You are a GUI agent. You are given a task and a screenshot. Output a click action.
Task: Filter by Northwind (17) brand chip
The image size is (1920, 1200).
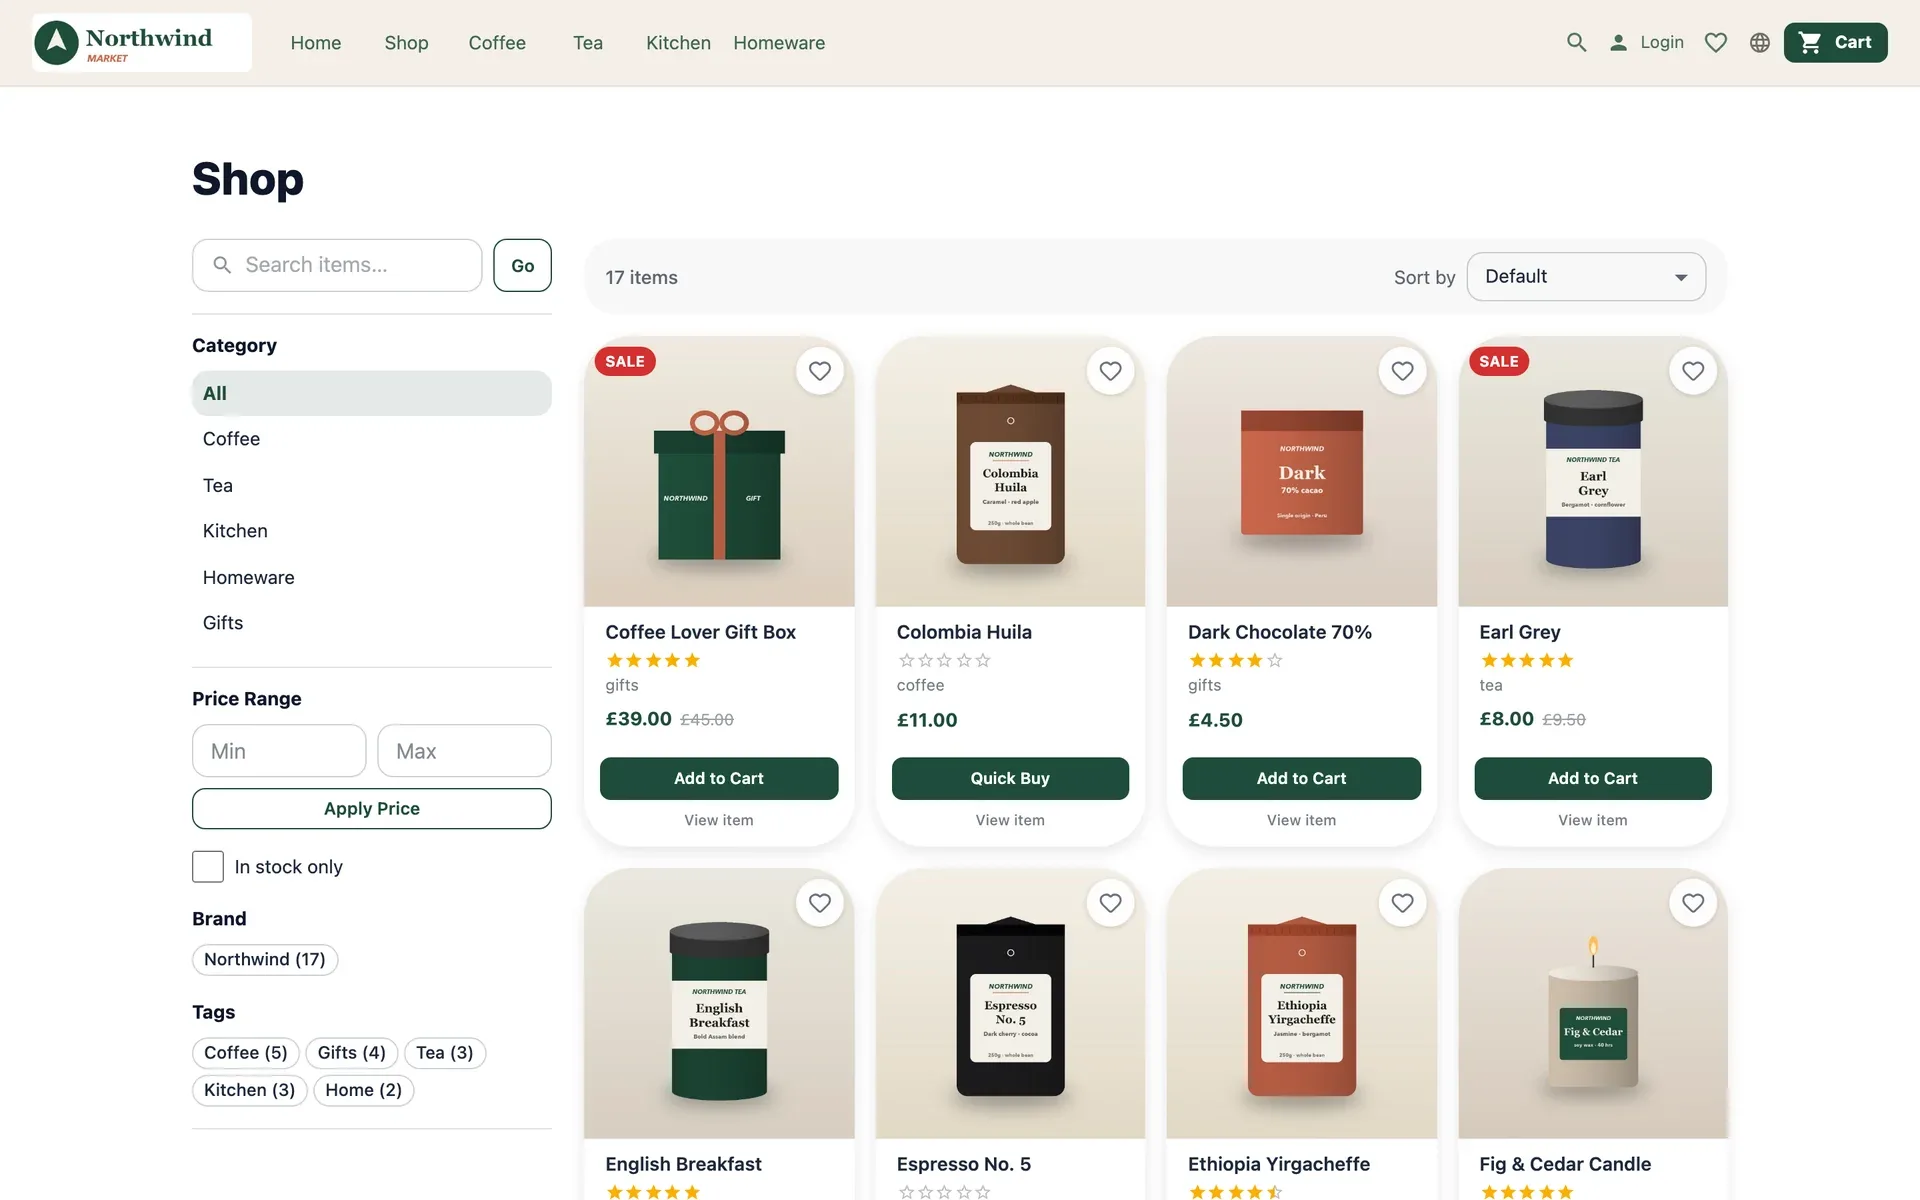point(265,959)
